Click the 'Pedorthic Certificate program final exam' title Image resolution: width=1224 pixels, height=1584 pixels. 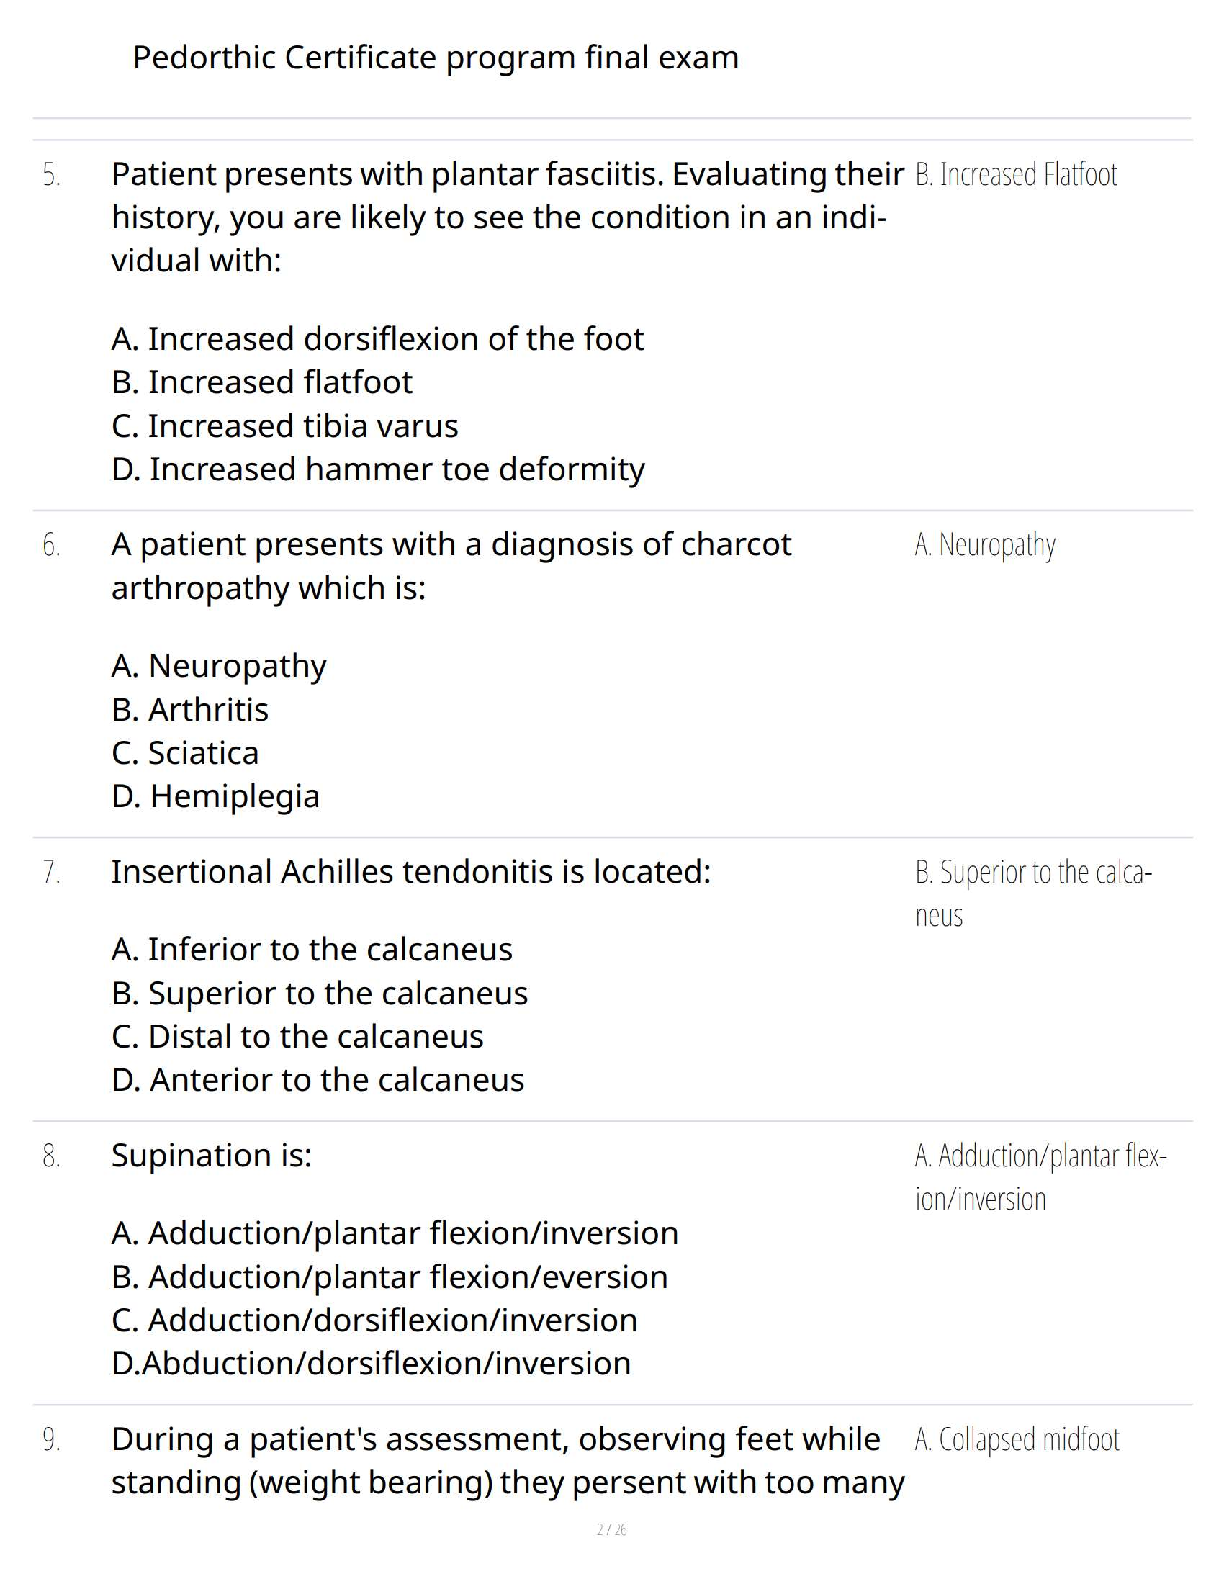pyautogui.click(x=435, y=58)
